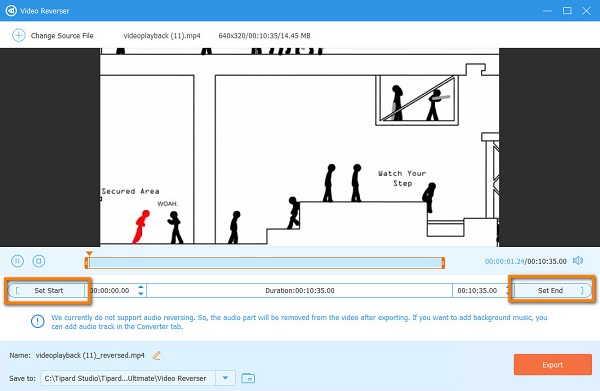Click the orange playhead marker on the timeline
This screenshot has height=391, width=600.
tap(89, 254)
